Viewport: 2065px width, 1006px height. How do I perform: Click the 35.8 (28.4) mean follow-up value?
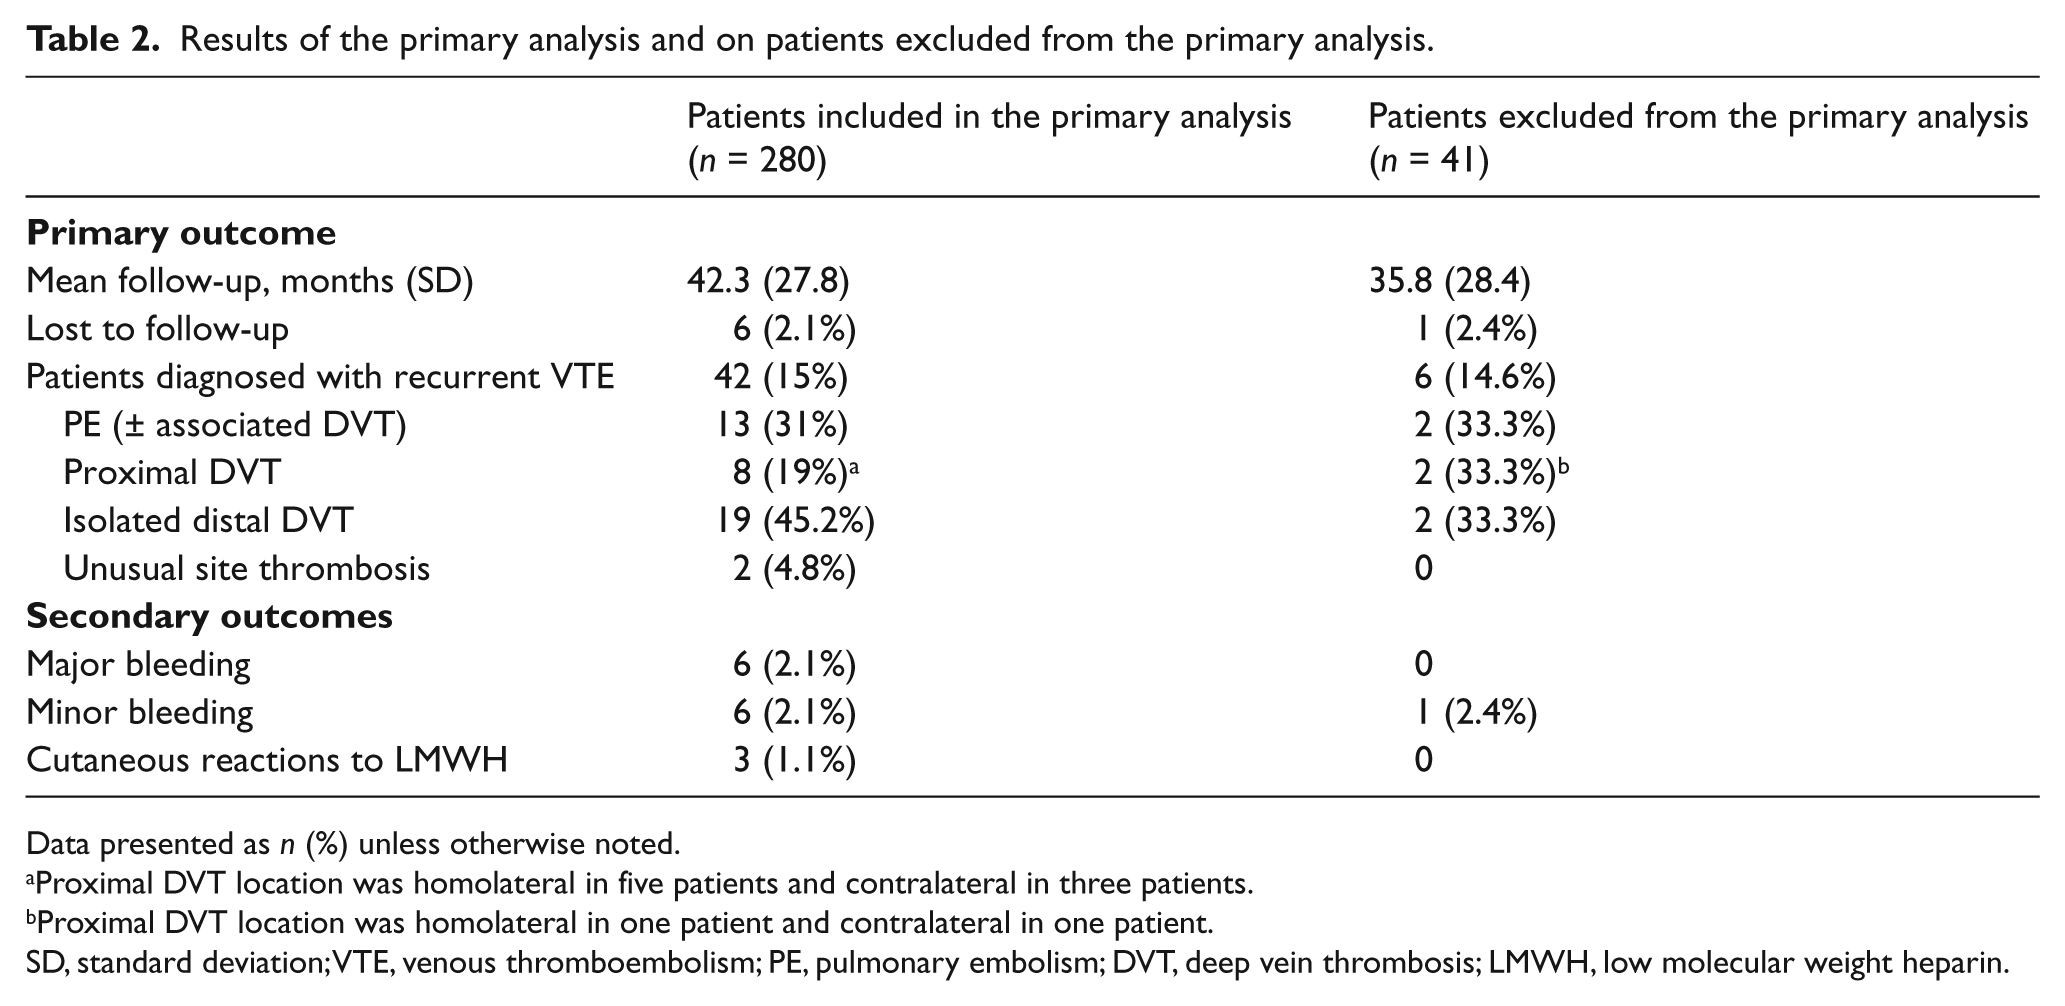pos(1449,281)
